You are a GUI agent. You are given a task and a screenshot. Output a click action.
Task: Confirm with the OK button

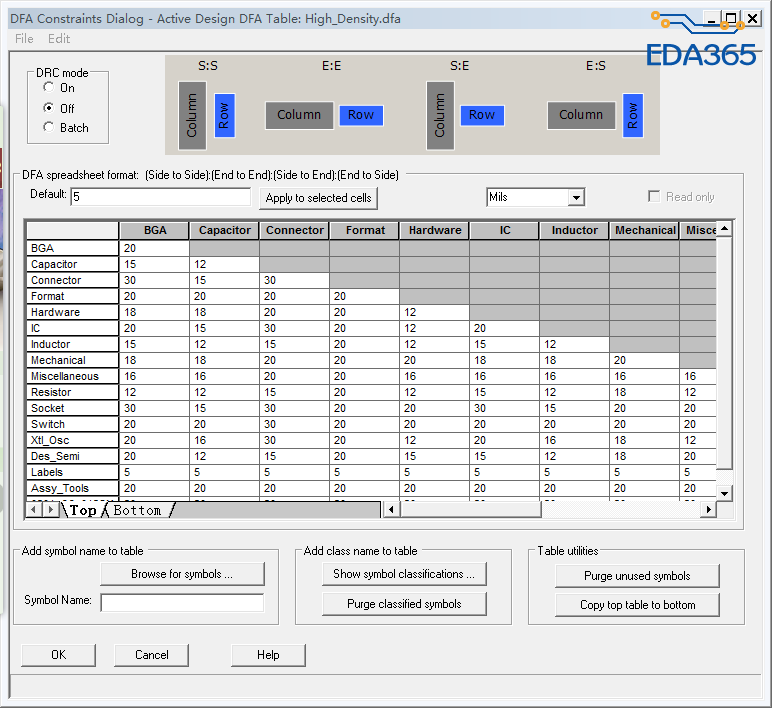[59, 655]
